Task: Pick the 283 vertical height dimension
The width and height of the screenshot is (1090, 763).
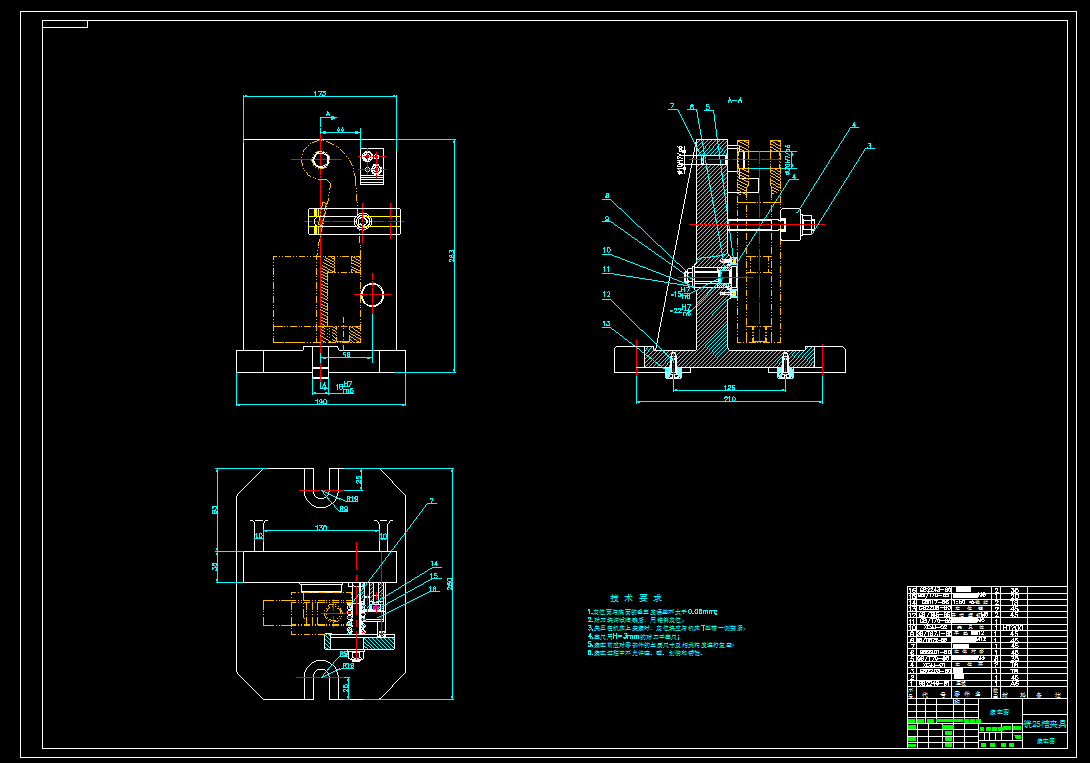Action: 452,256
